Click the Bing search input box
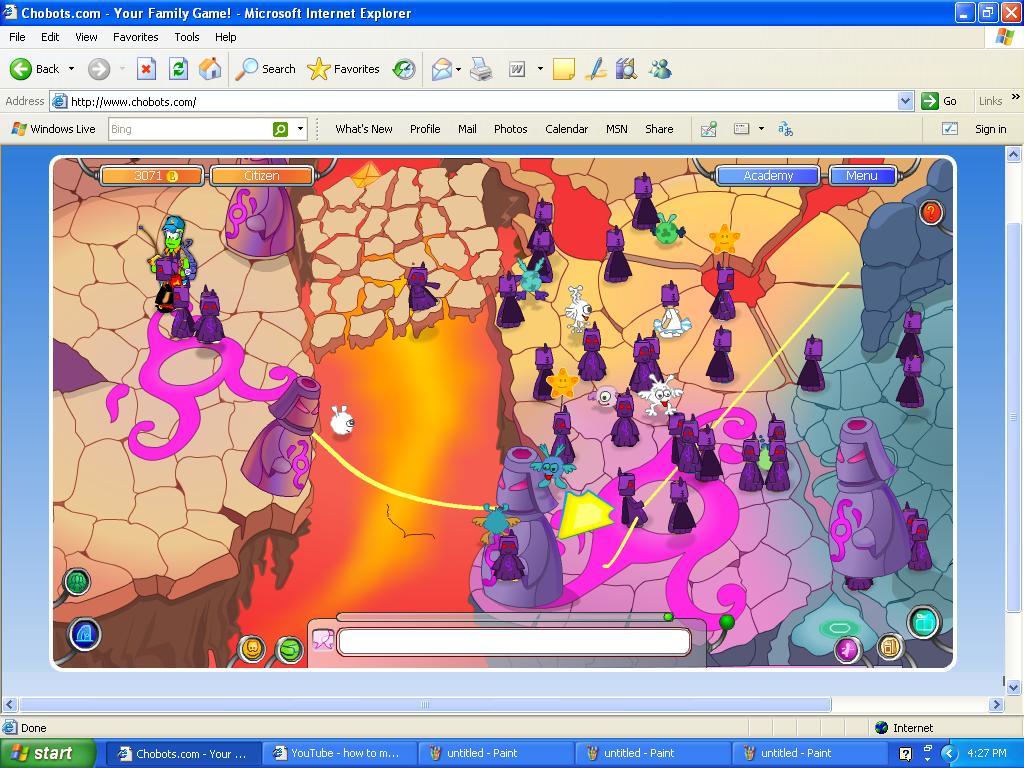Image resolution: width=1024 pixels, height=768 pixels. [x=190, y=129]
